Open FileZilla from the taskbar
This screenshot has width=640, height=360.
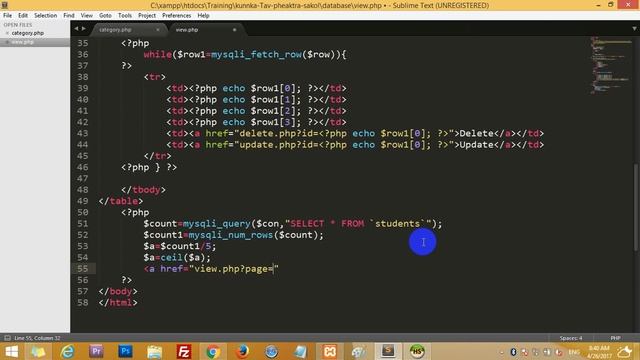pos(184,351)
